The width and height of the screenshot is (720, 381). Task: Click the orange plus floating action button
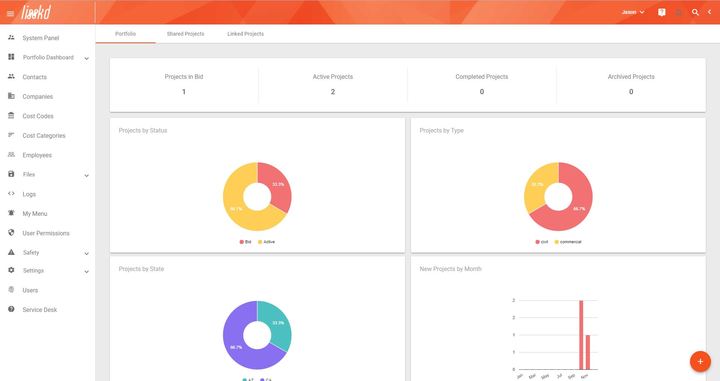700,361
